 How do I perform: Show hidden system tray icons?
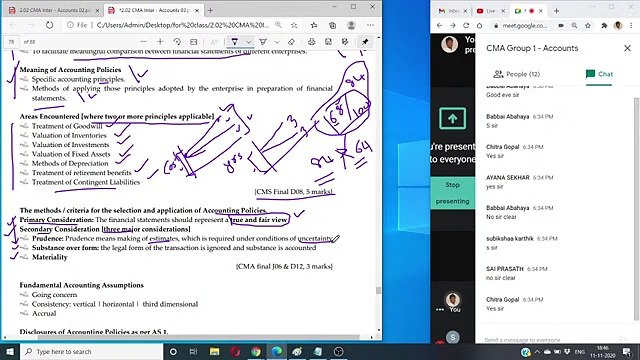point(537,352)
